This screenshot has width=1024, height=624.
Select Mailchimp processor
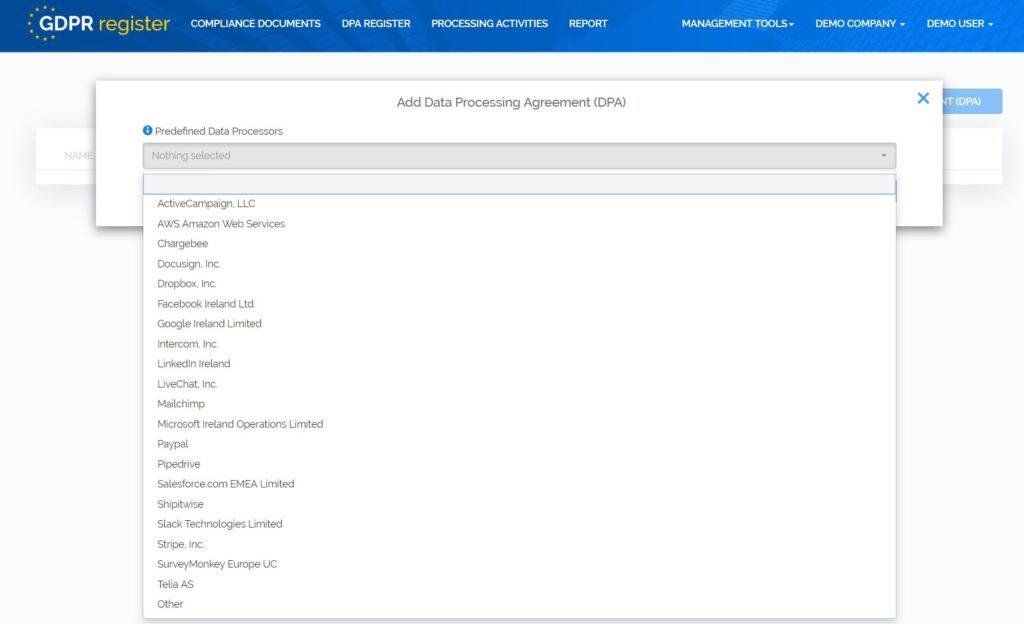click(x=519, y=404)
